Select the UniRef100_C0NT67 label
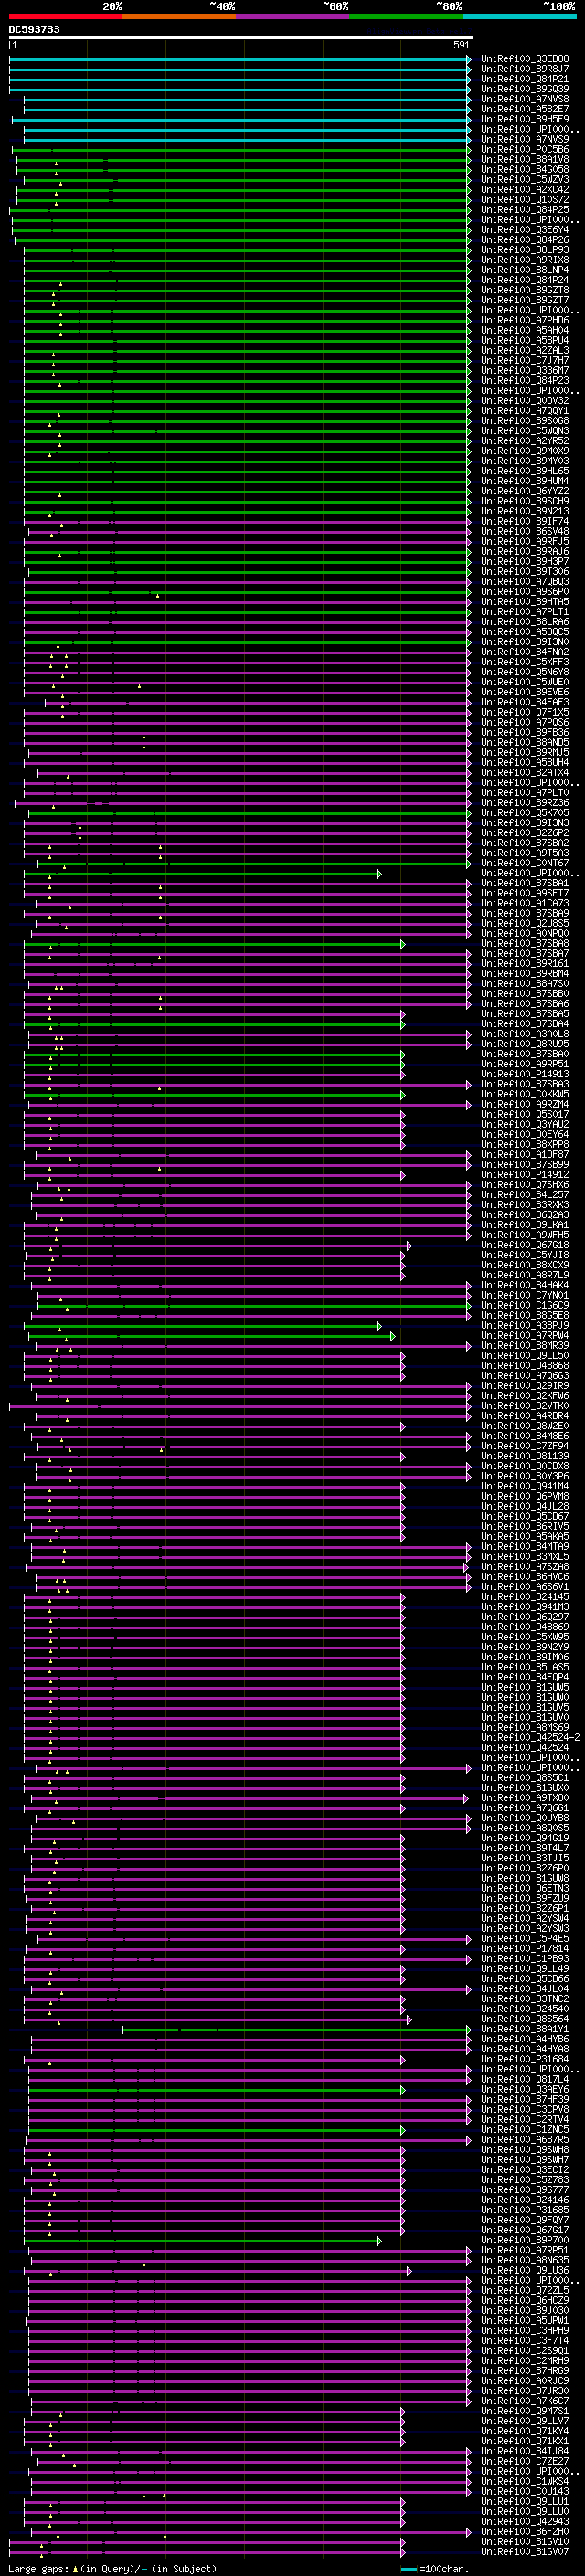Viewport: 585px width, 2576px height. tap(525, 863)
